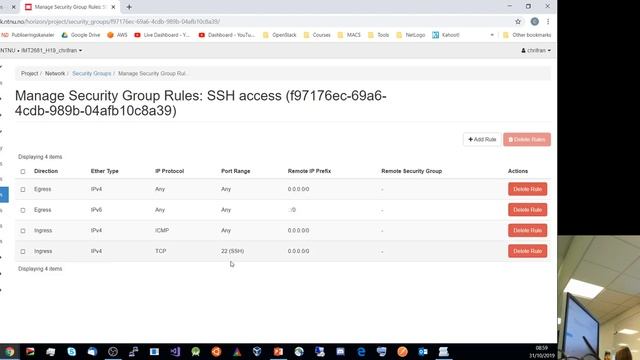Check the Egress IPv6 rule checkbox
640x360 pixels.
23,210
